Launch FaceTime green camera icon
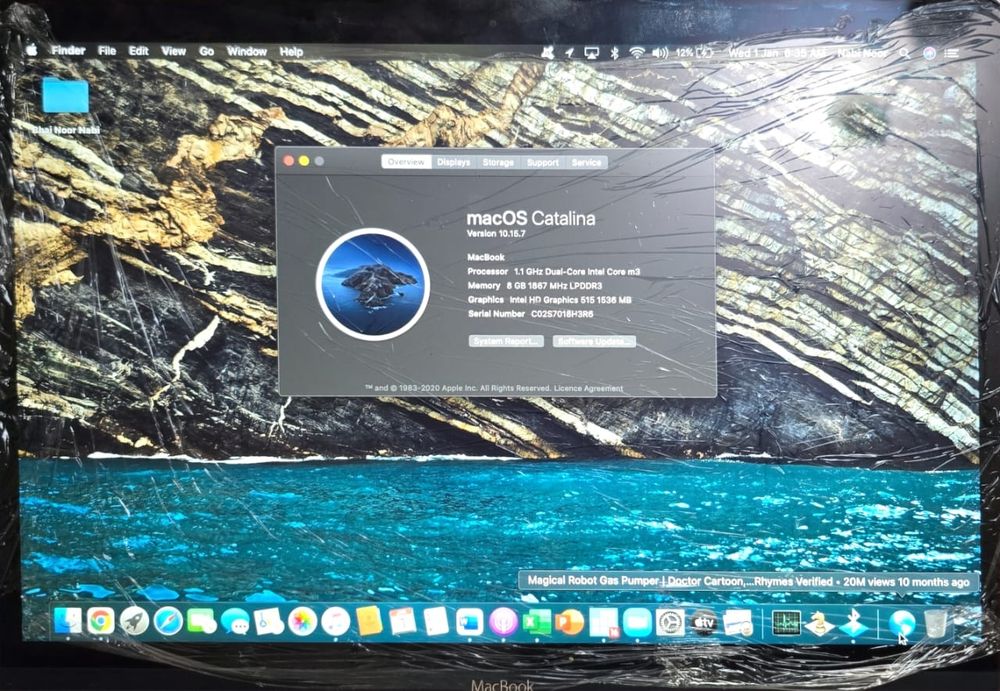 coord(202,621)
